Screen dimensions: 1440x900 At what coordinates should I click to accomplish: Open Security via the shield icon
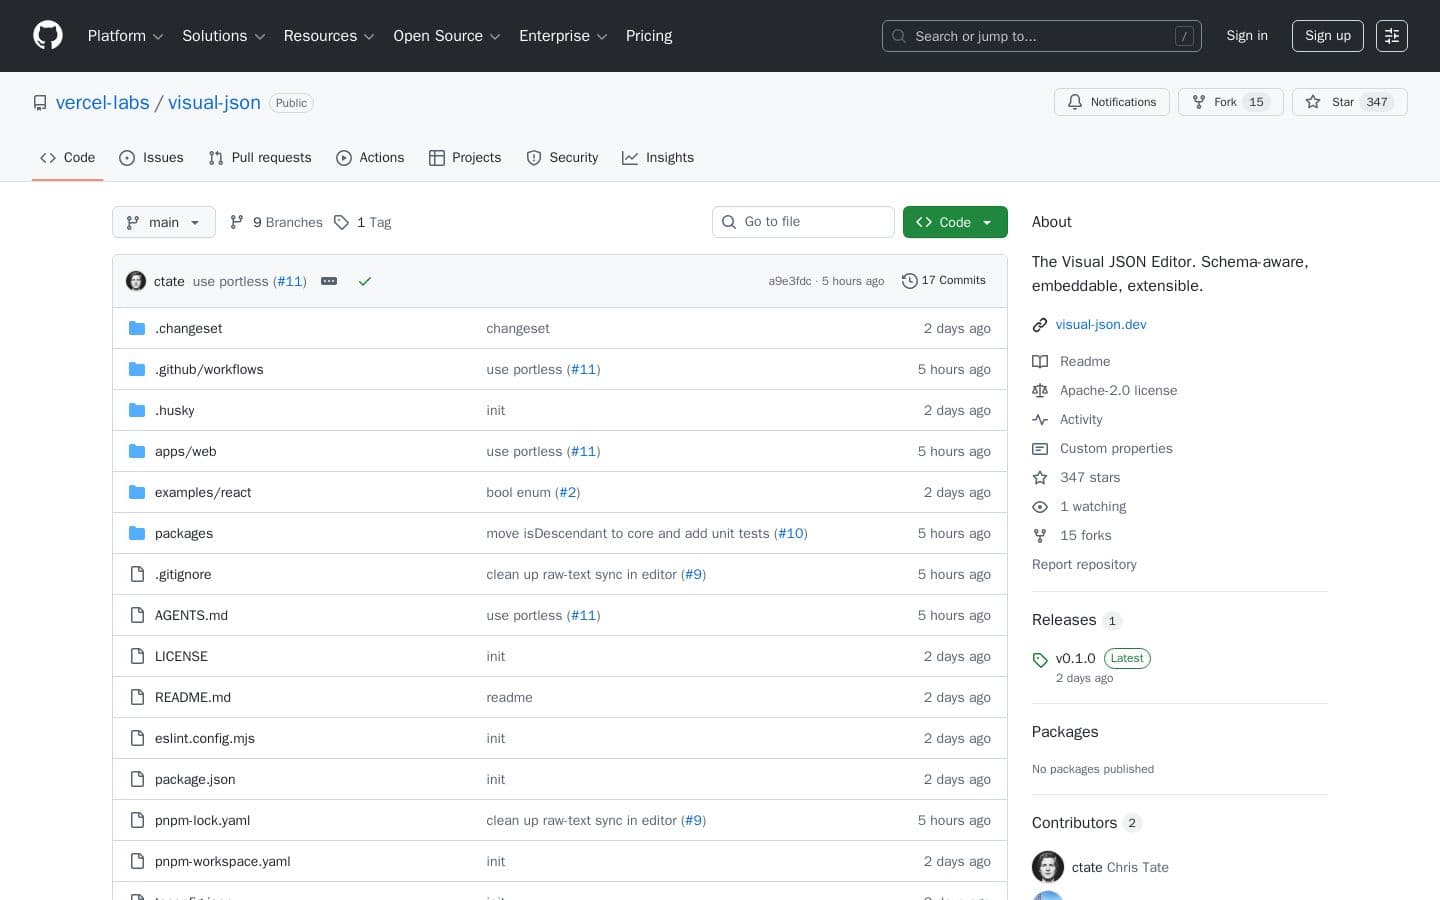coord(535,158)
